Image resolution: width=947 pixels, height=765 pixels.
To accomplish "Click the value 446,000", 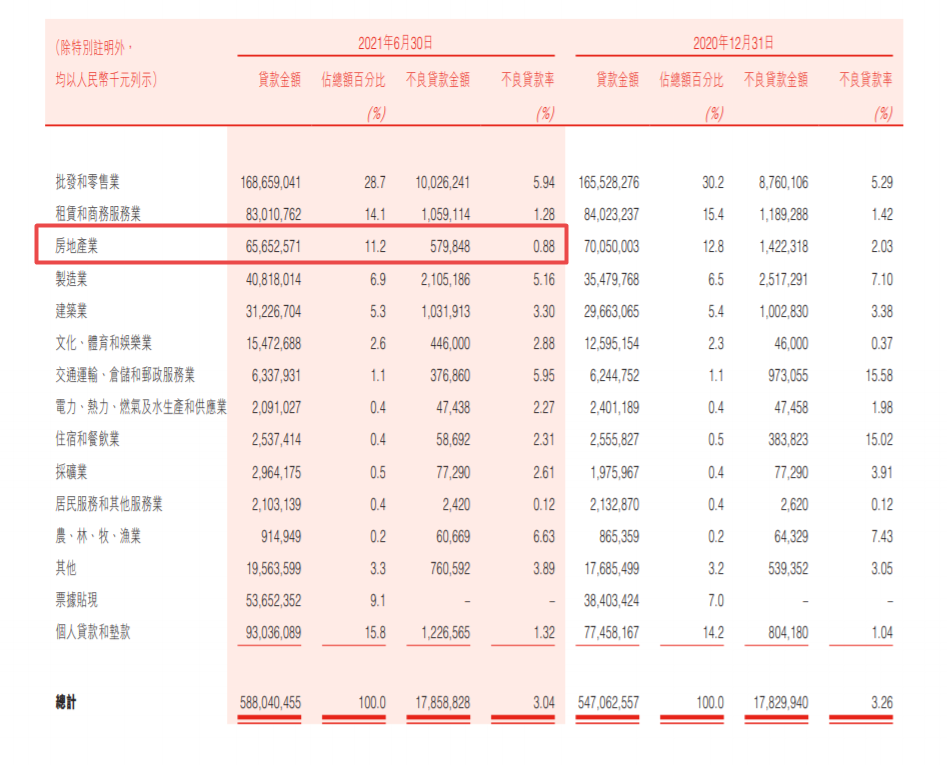I will 450,344.
